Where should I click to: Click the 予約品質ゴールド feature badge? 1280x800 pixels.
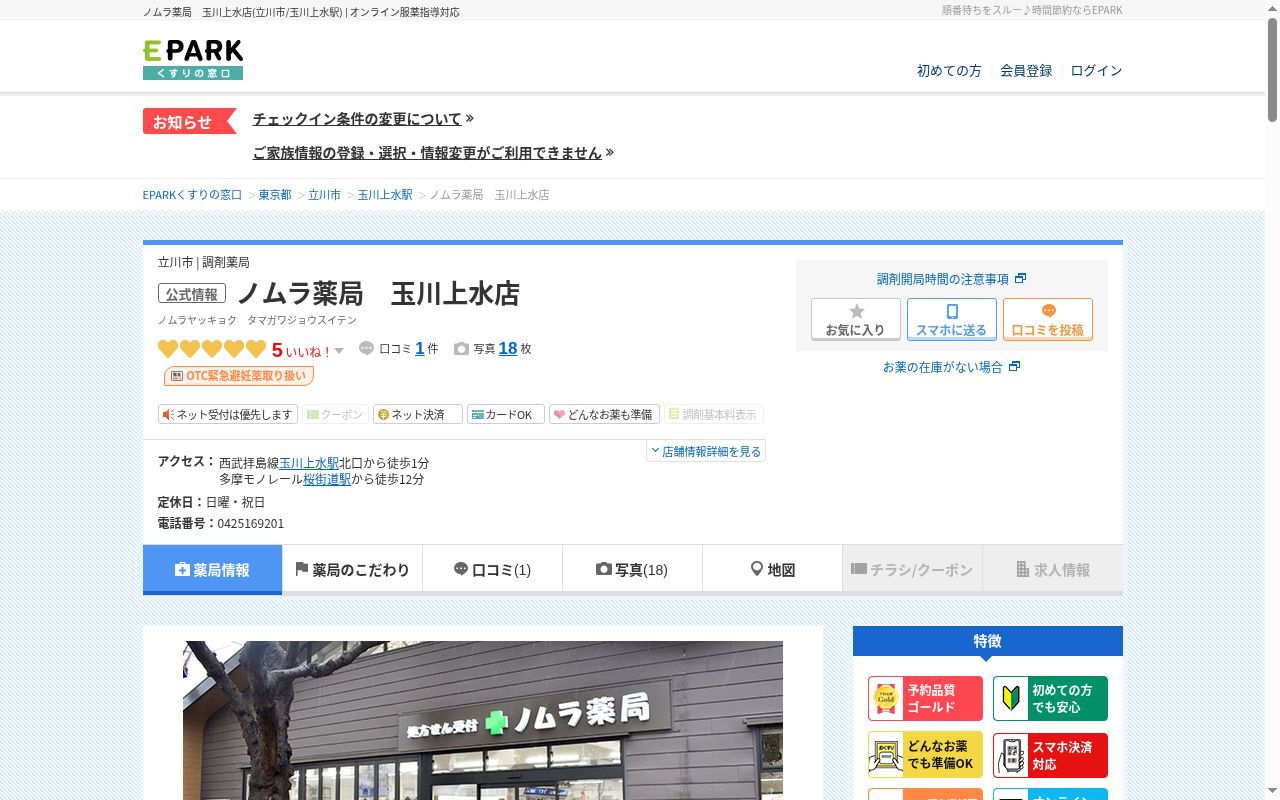[925, 698]
